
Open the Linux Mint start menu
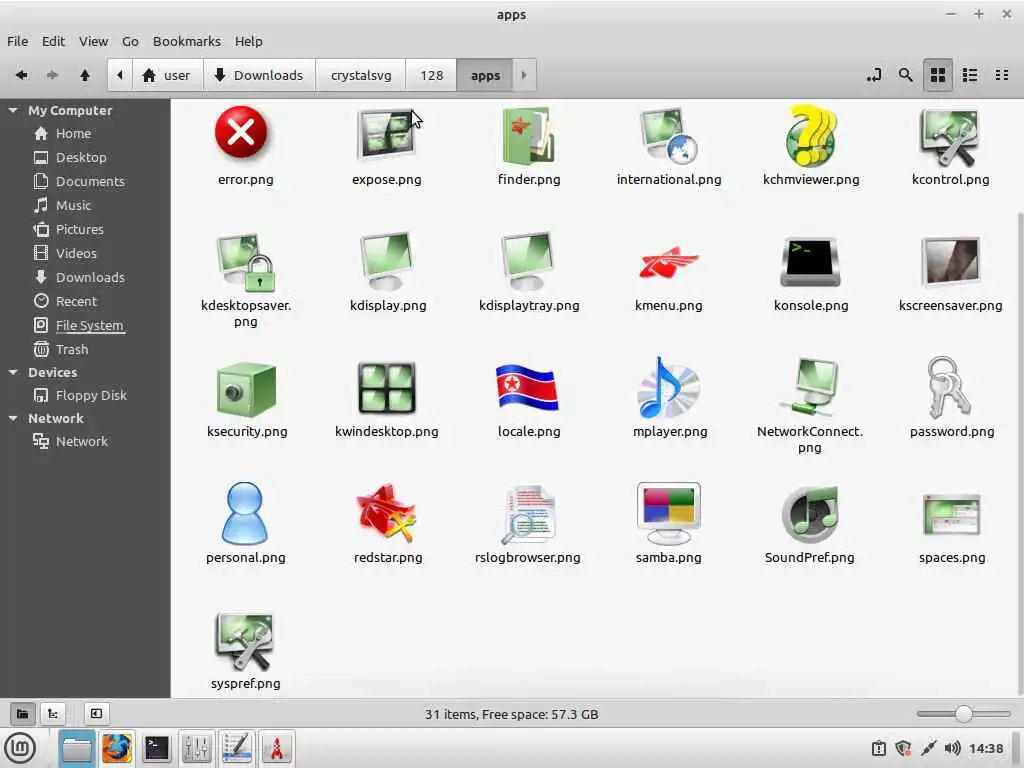(x=20, y=748)
